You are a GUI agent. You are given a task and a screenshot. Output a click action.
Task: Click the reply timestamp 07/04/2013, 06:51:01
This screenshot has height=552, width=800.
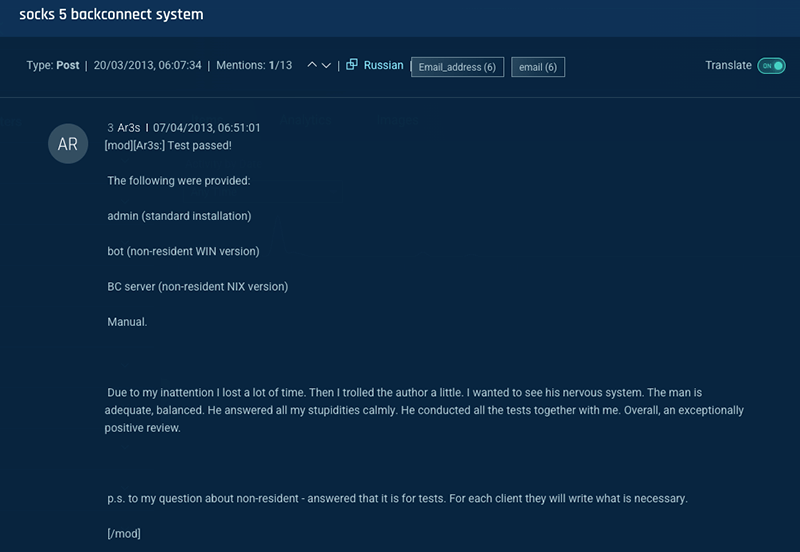pyautogui.click(x=207, y=128)
